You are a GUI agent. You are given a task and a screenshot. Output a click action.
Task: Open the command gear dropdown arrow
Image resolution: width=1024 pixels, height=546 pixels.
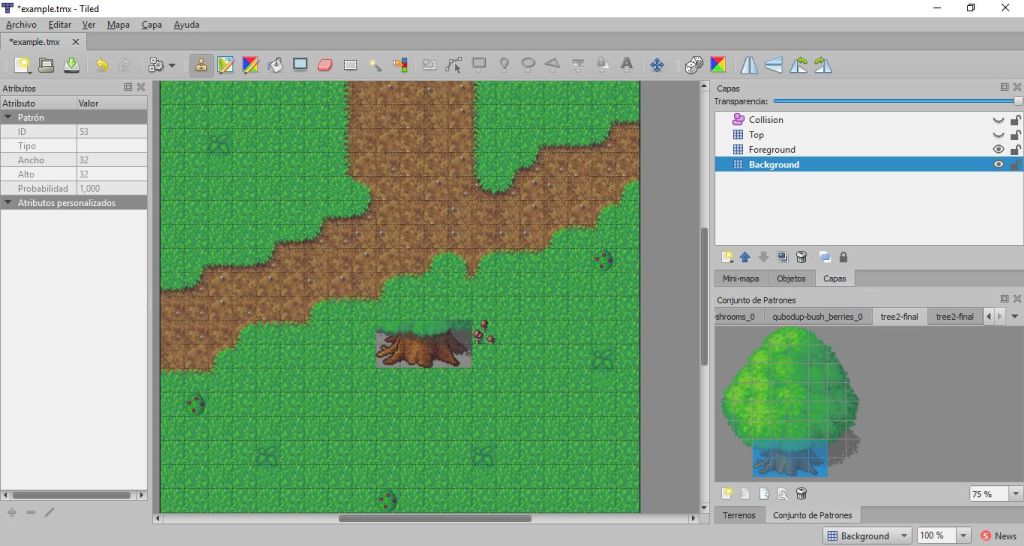(x=172, y=65)
